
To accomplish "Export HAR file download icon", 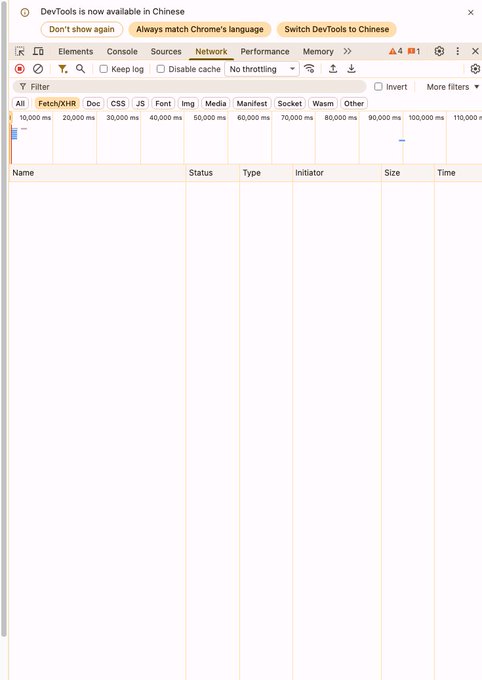I will point(351,69).
